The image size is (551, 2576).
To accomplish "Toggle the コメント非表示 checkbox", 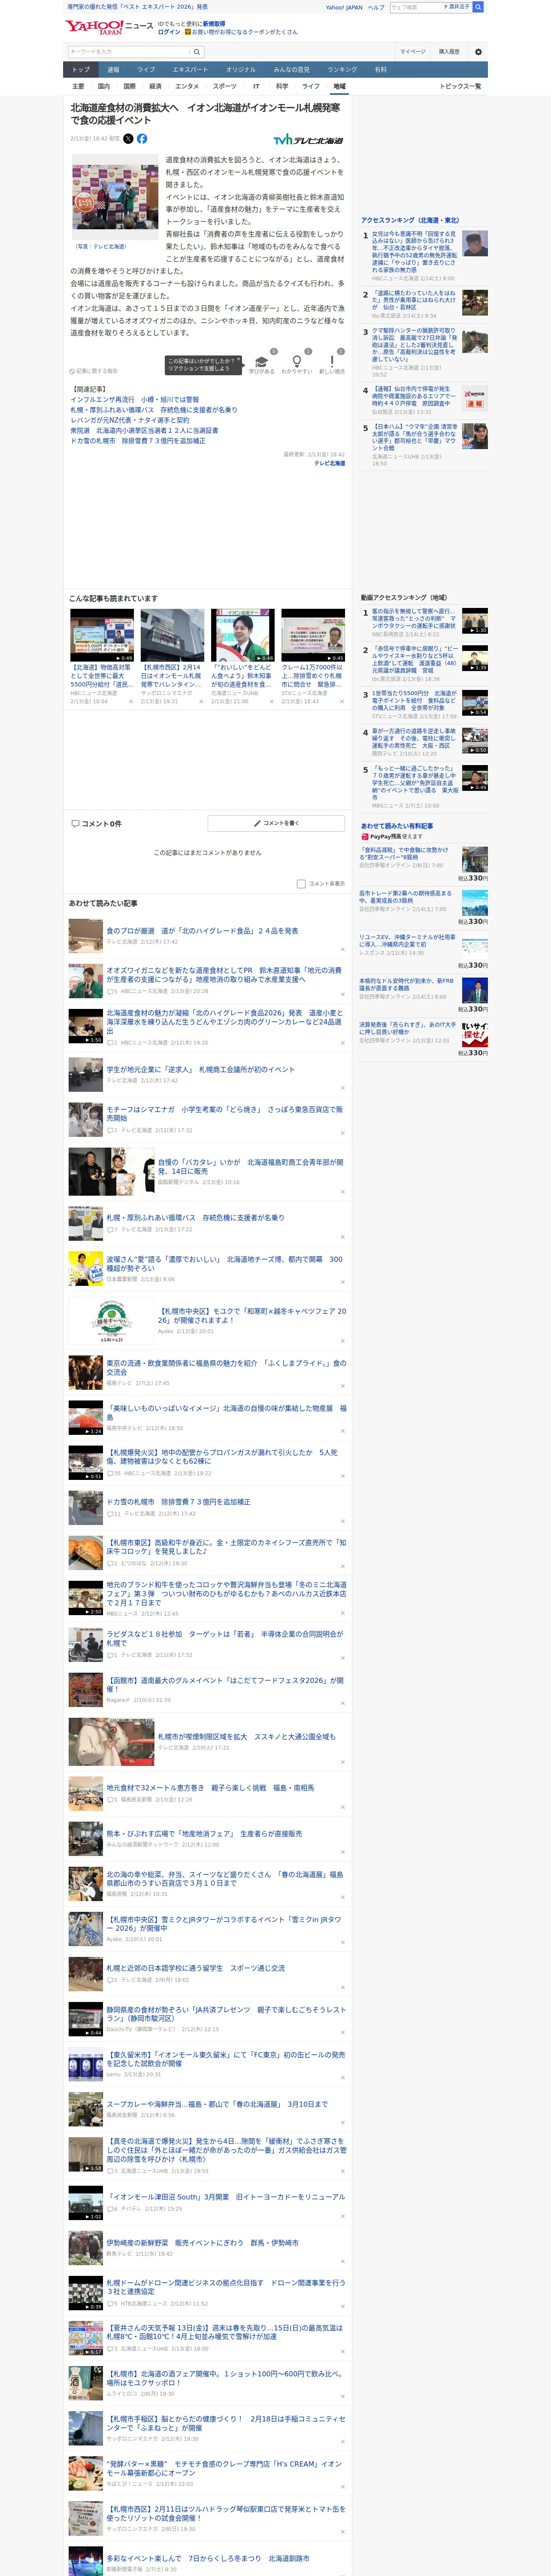I will [301, 884].
